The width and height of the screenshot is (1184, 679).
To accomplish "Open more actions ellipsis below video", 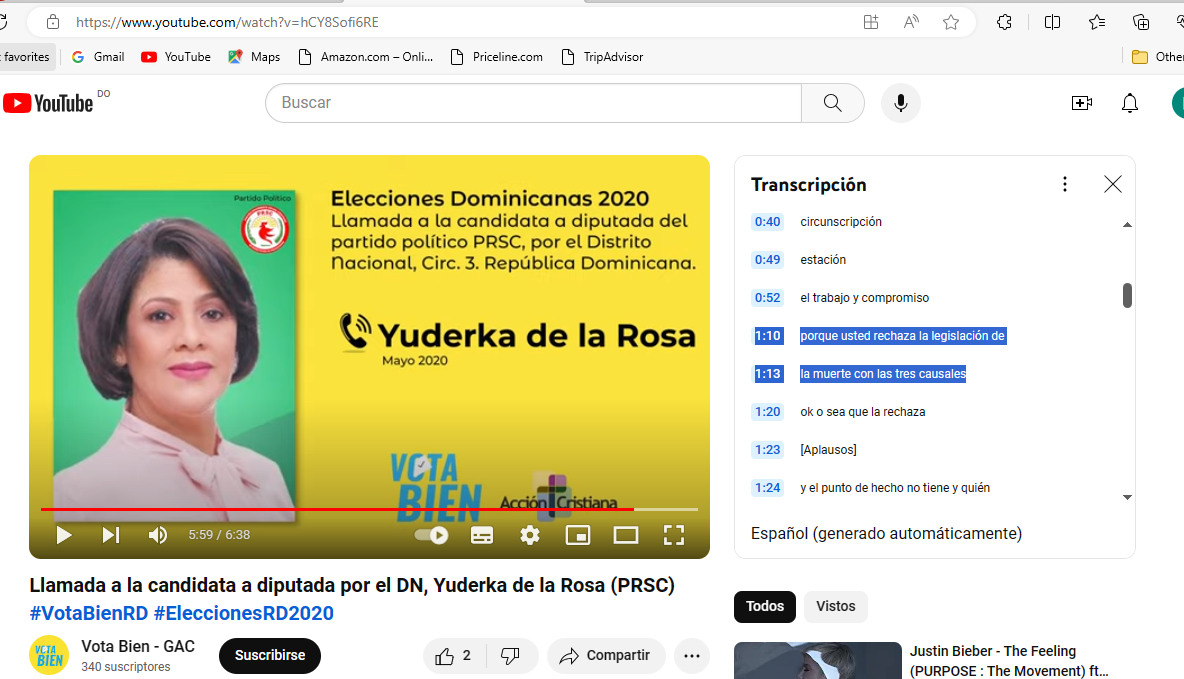I will [692, 656].
